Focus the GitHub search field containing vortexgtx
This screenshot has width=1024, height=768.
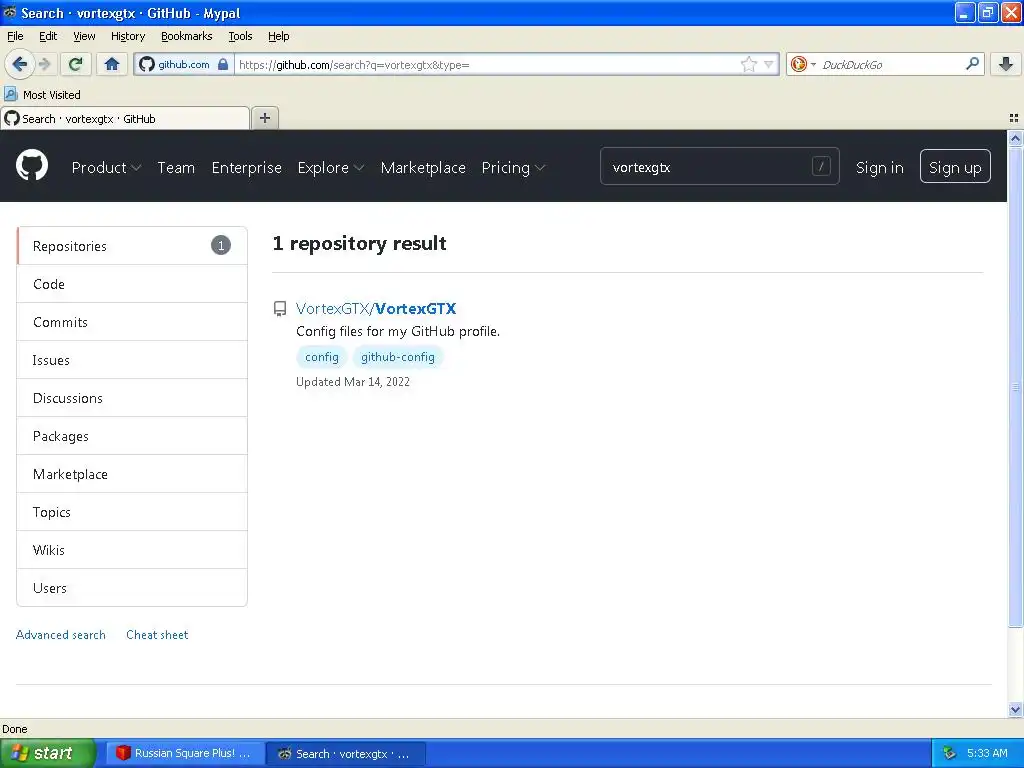(719, 167)
